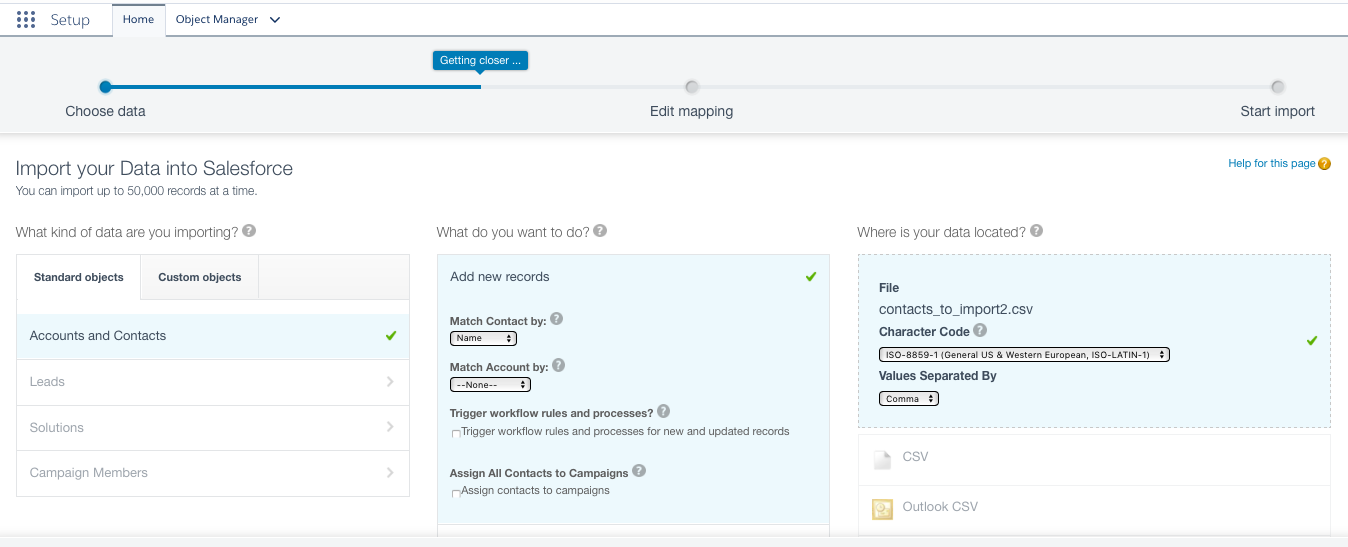Screen dimensions: 1348x547
Task: Click help icon next to Match Account by
Action: point(559,365)
